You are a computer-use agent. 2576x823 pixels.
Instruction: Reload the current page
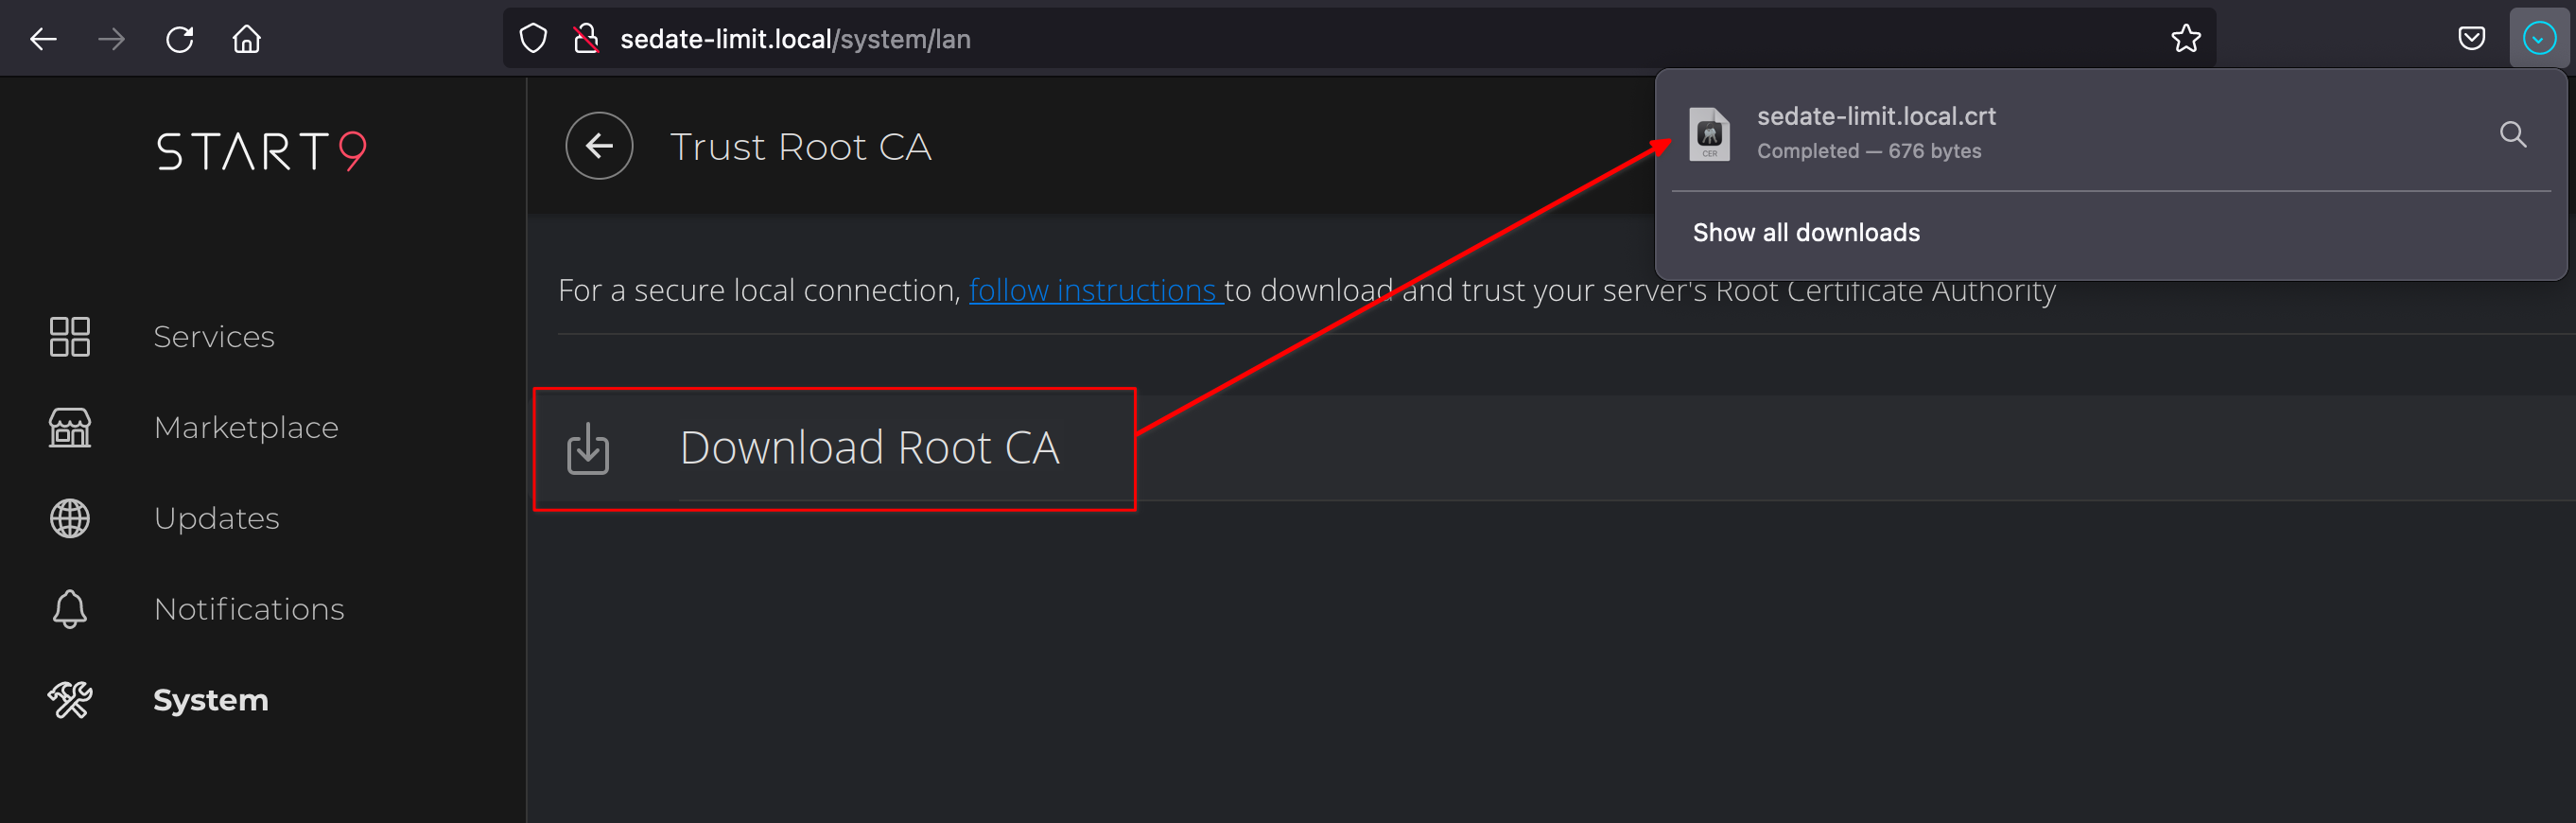click(x=180, y=39)
